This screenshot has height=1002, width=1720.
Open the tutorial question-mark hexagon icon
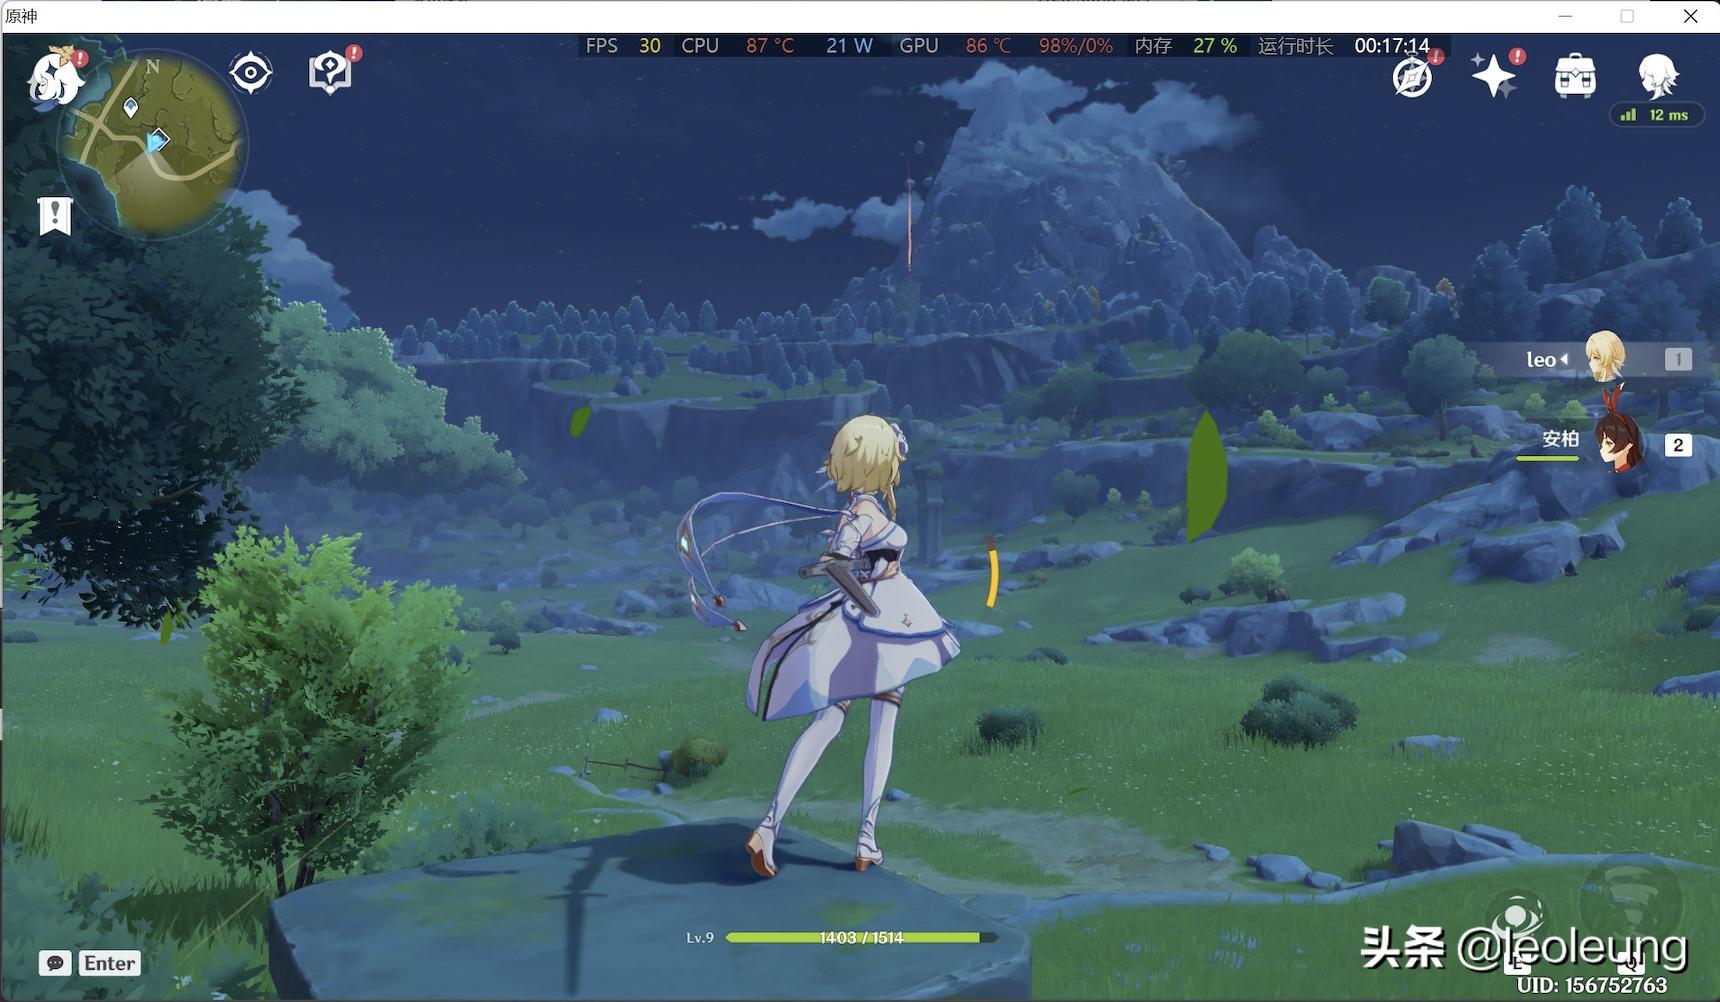coord(331,72)
